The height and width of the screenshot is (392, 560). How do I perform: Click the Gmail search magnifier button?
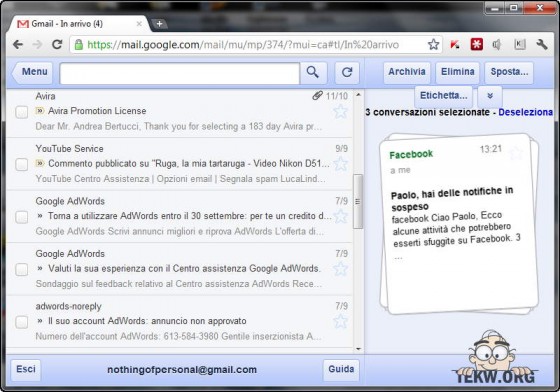(x=313, y=73)
